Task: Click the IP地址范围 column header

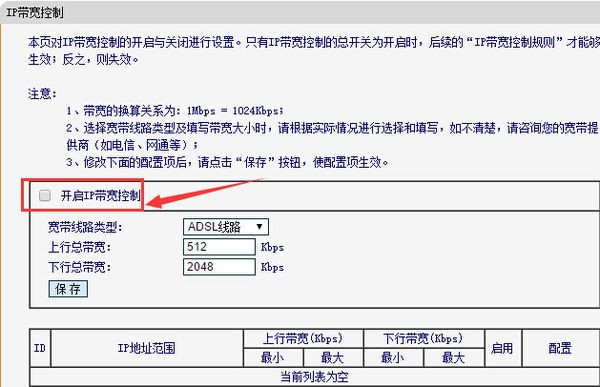Action: point(147,348)
